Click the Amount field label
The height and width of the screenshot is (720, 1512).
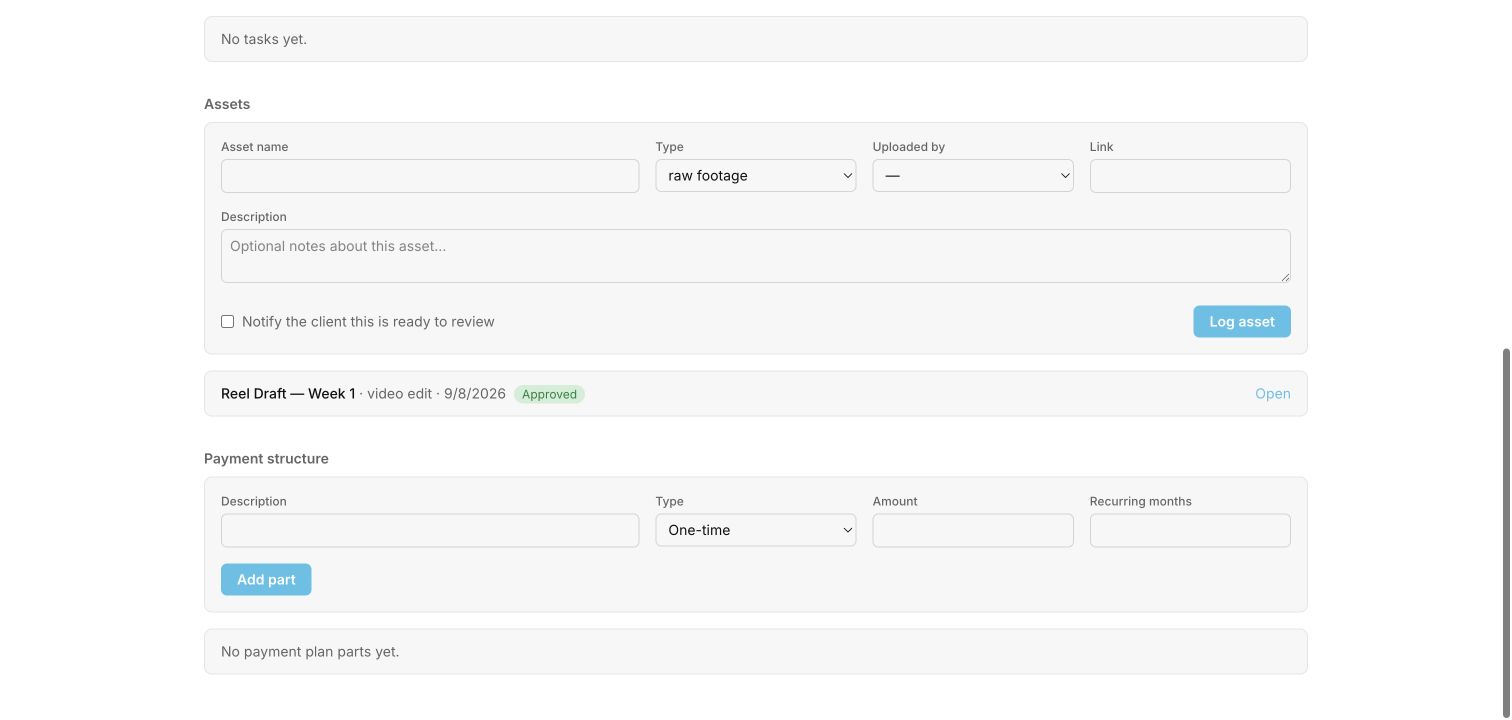pyautogui.click(x=895, y=502)
